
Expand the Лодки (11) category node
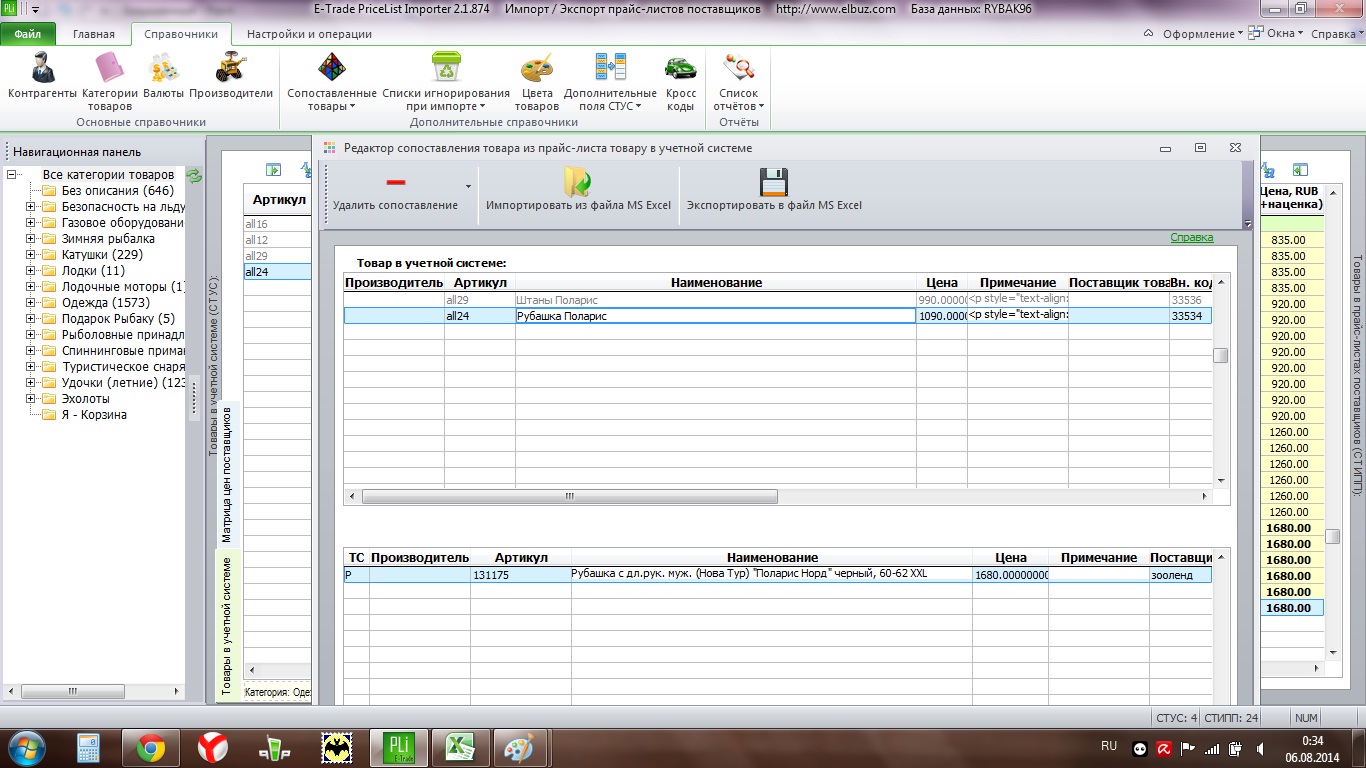[x=30, y=270]
